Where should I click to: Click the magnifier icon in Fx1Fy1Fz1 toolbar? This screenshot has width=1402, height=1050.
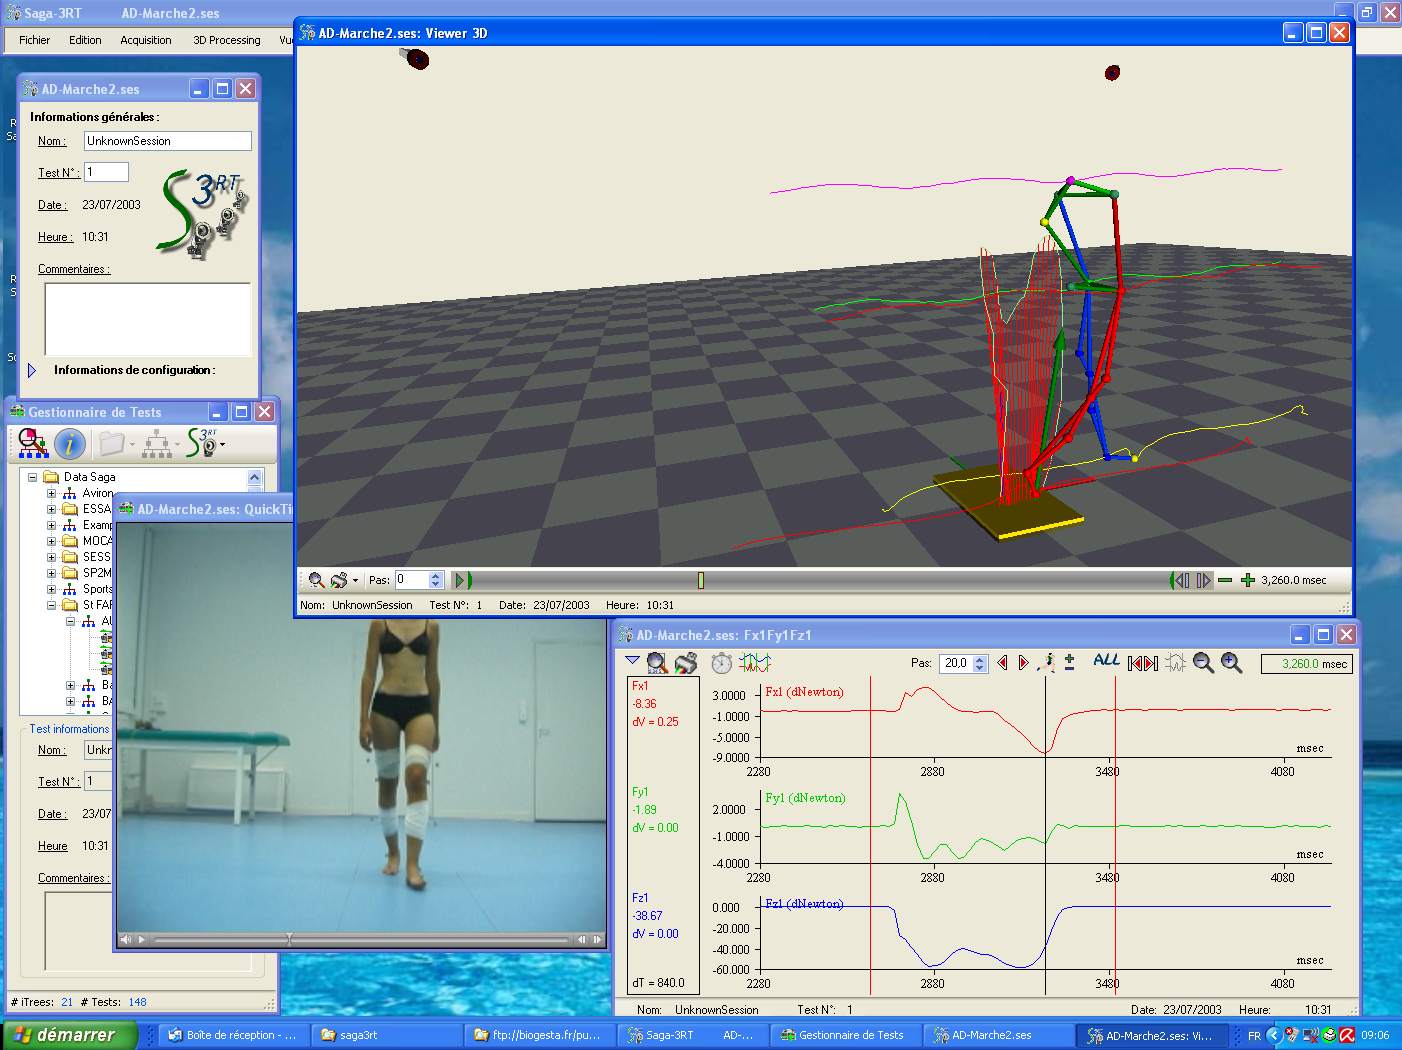(657, 662)
